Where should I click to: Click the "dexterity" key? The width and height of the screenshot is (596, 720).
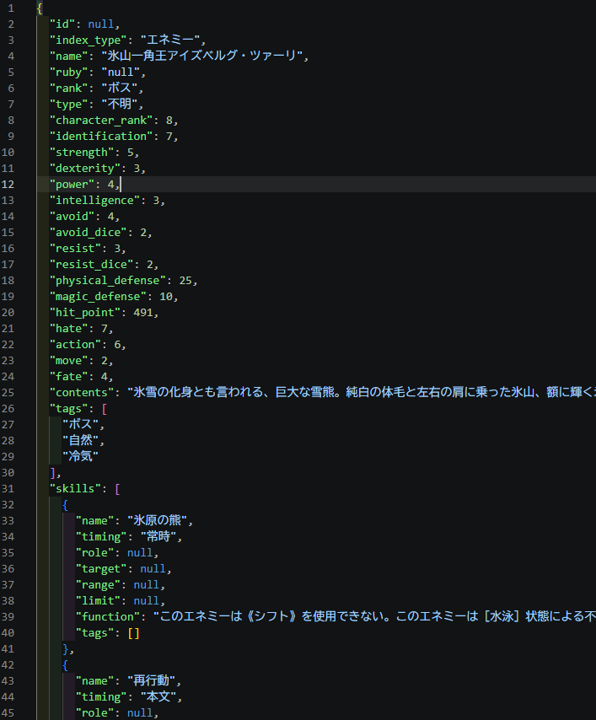(x=85, y=168)
